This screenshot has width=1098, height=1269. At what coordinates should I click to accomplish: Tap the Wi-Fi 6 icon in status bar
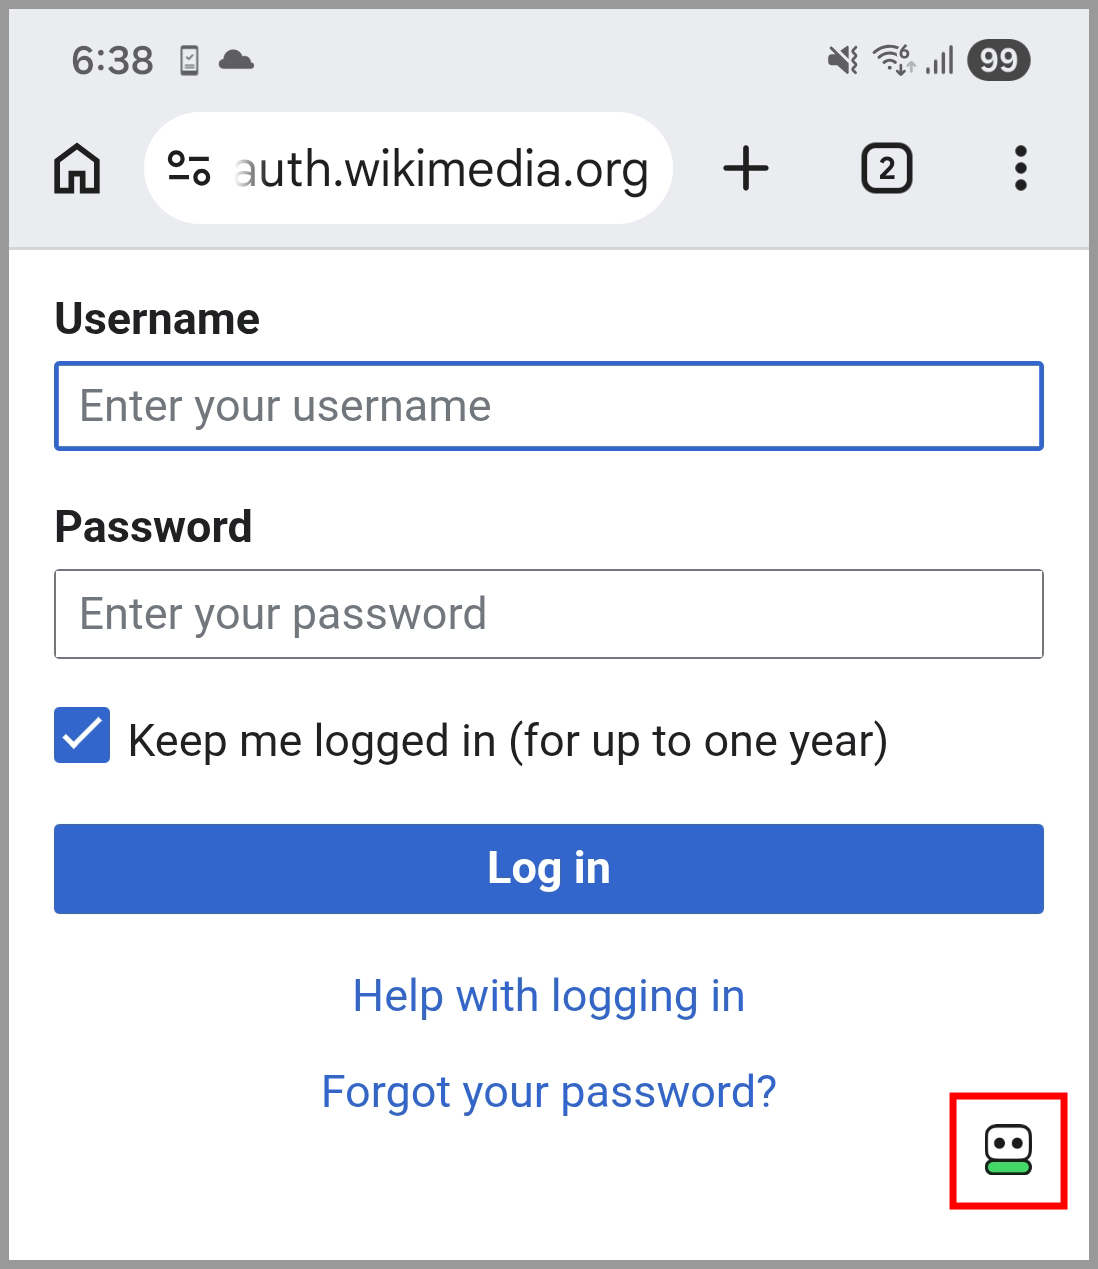(896, 60)
